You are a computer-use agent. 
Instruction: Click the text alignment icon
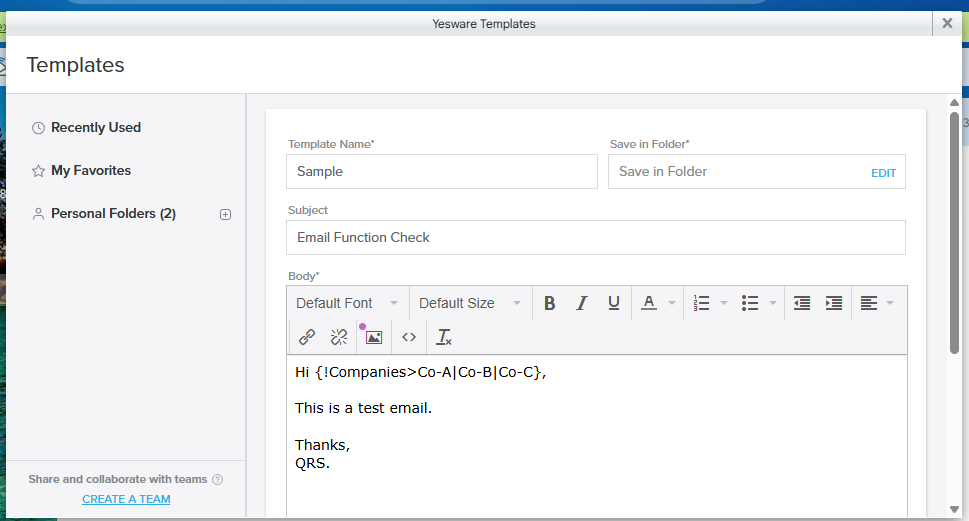[869, 303]
